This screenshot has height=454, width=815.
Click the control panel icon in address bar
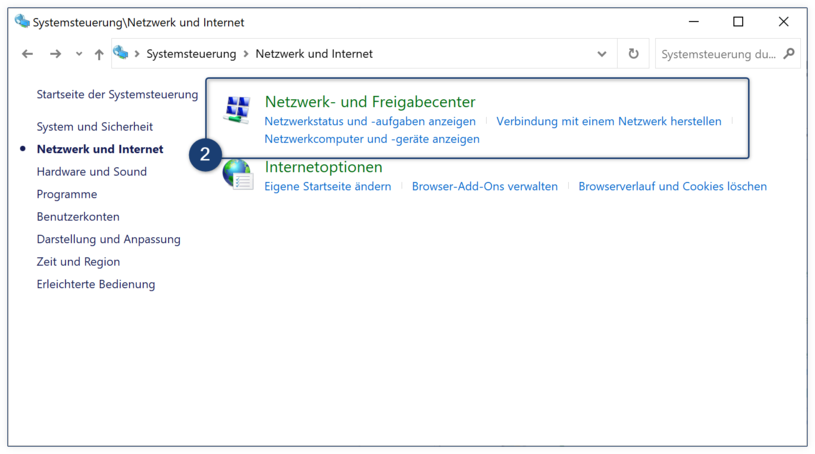[x=121, y=53]
